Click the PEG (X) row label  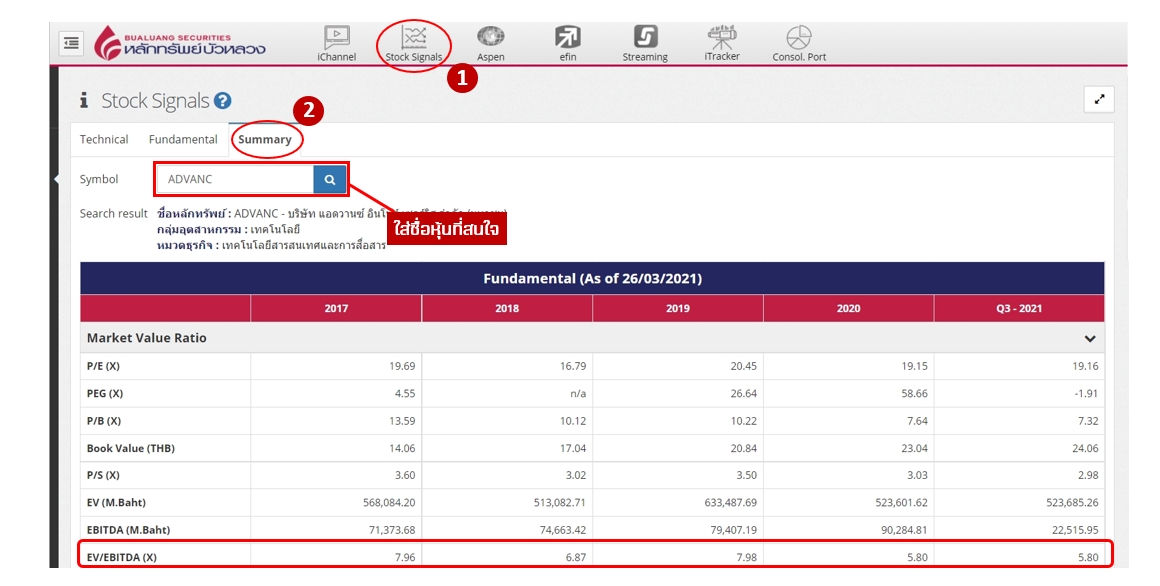pos(105,394)
